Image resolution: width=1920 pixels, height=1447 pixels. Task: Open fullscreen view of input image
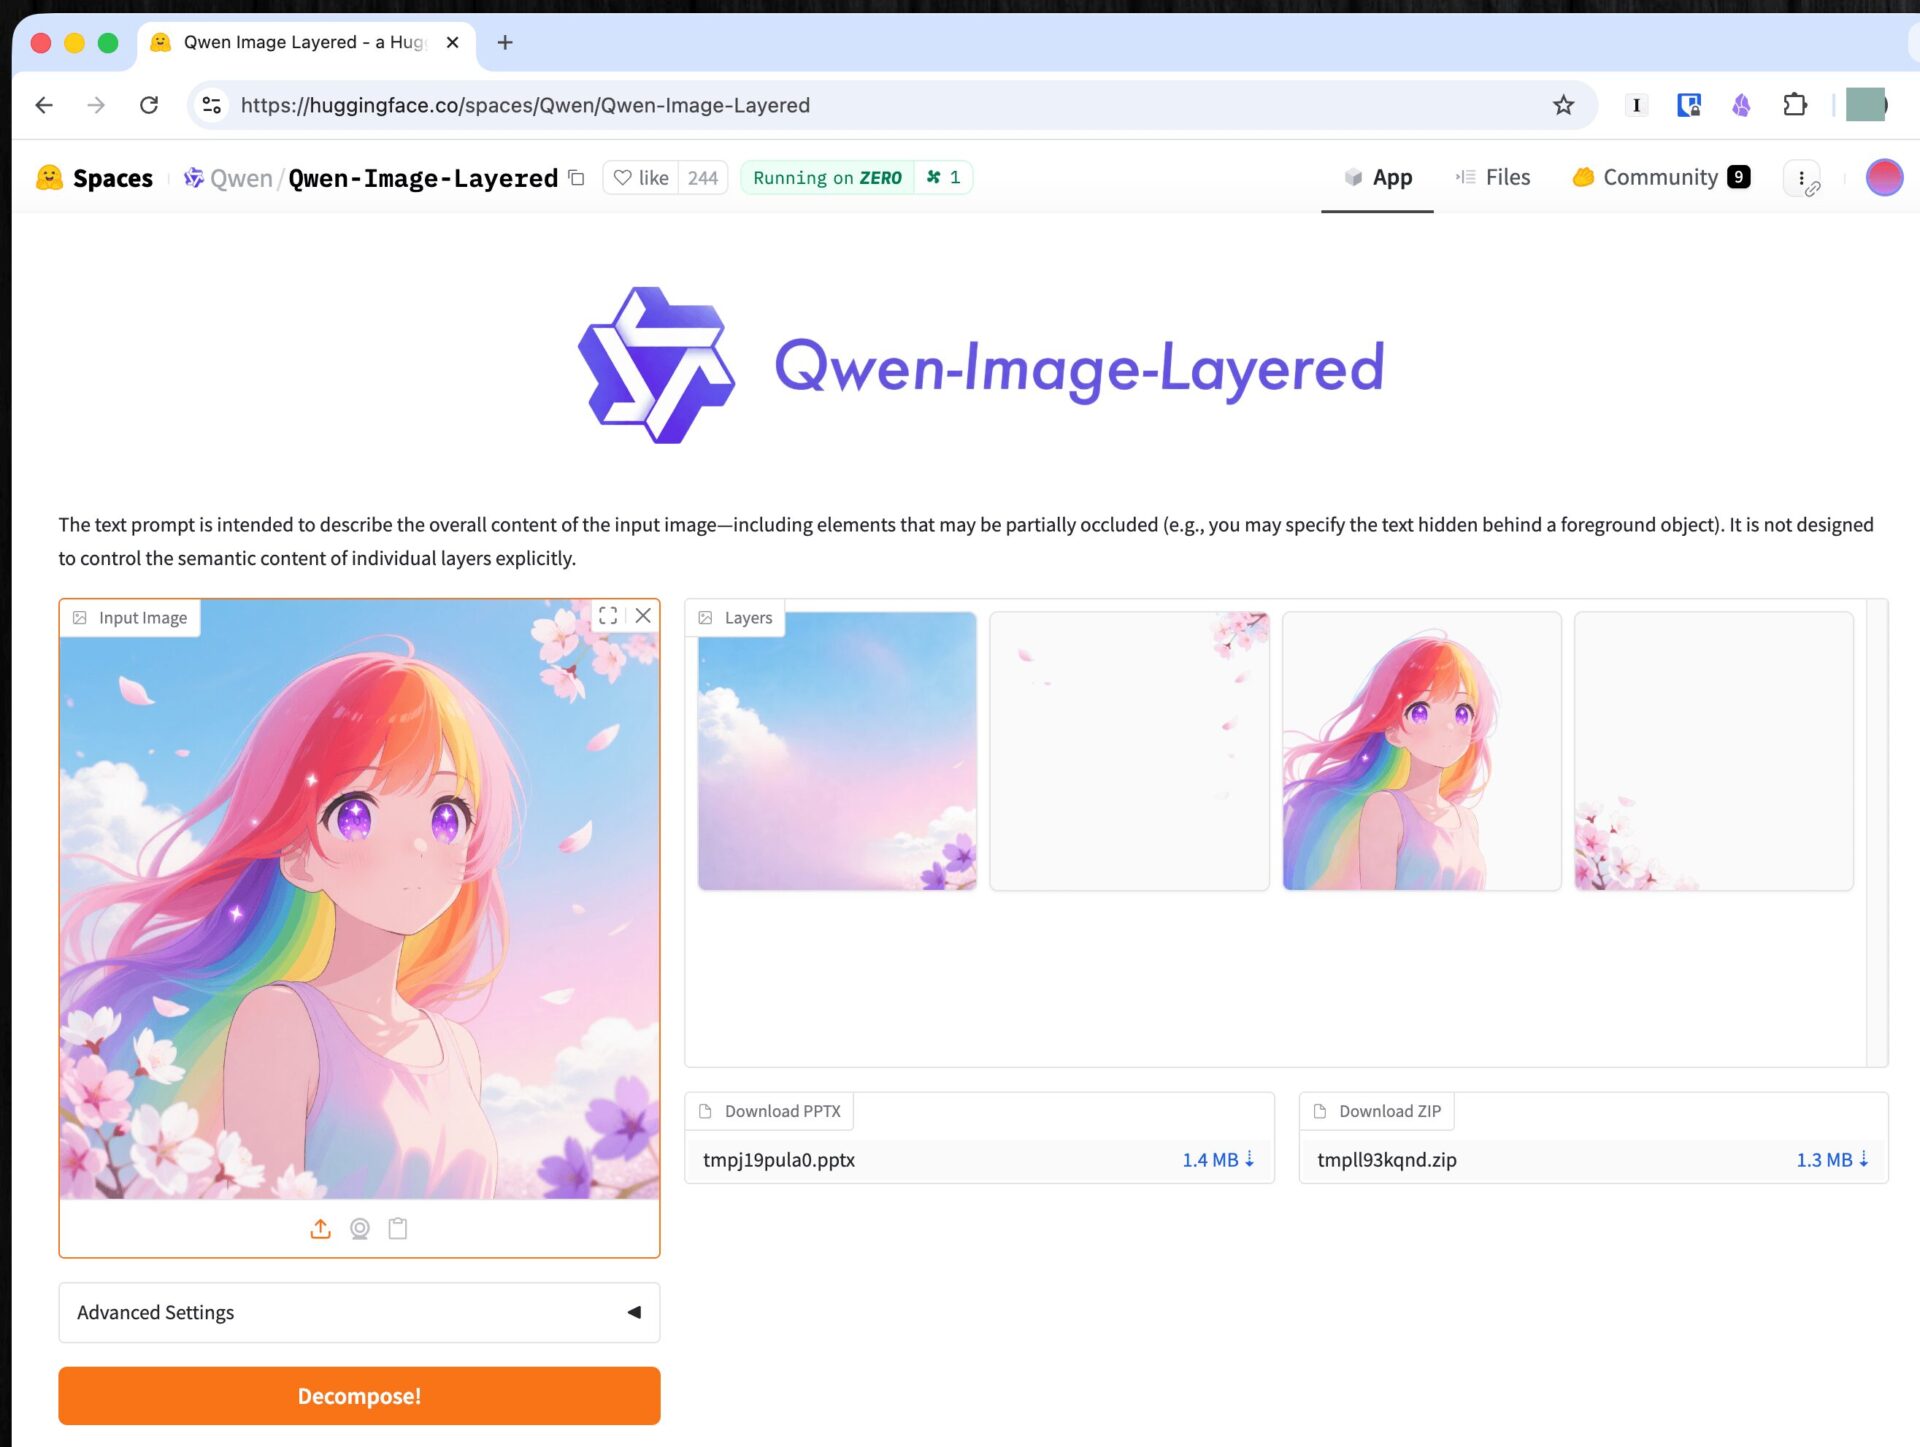pyautogui.click(x=608, y=616)
